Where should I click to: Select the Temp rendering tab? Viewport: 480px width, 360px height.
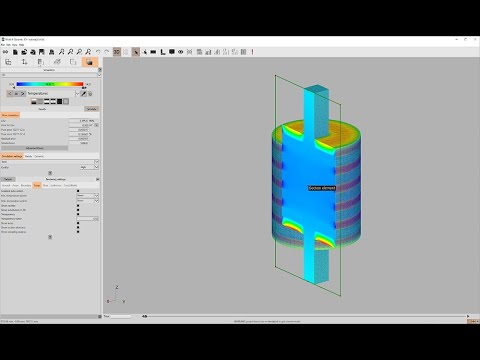tap(37, 185)
